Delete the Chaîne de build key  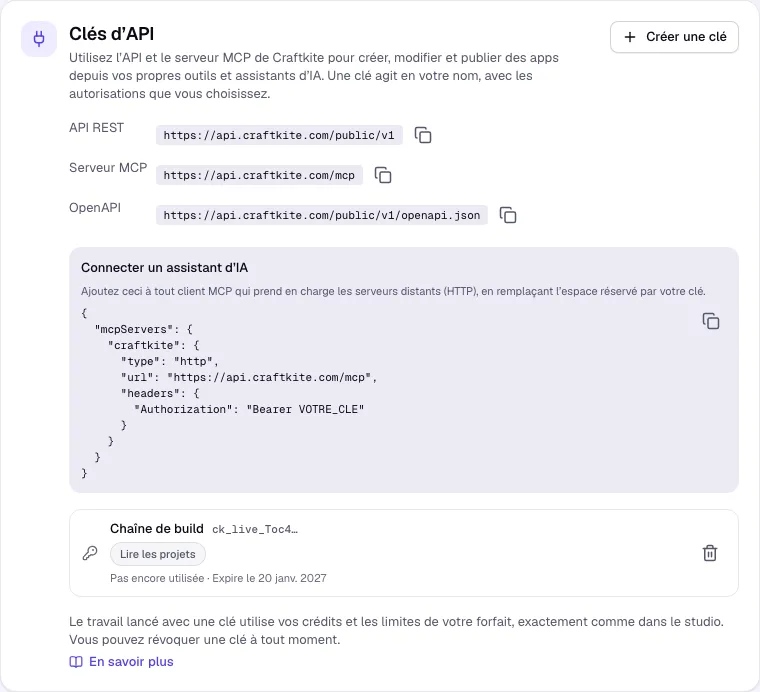tap(710, 553)
